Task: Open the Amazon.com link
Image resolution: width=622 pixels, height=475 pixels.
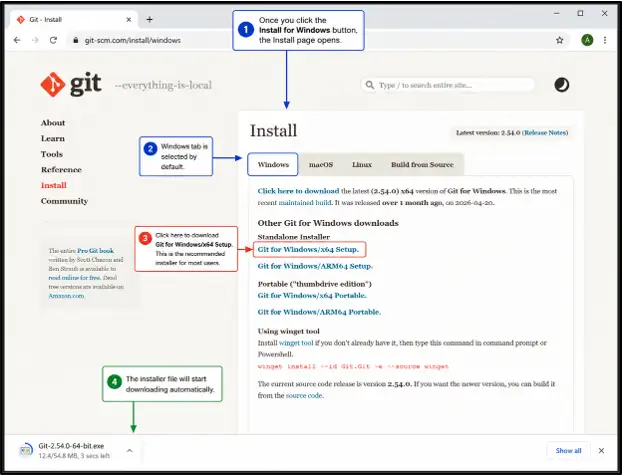Action: [x=66, y=296]
